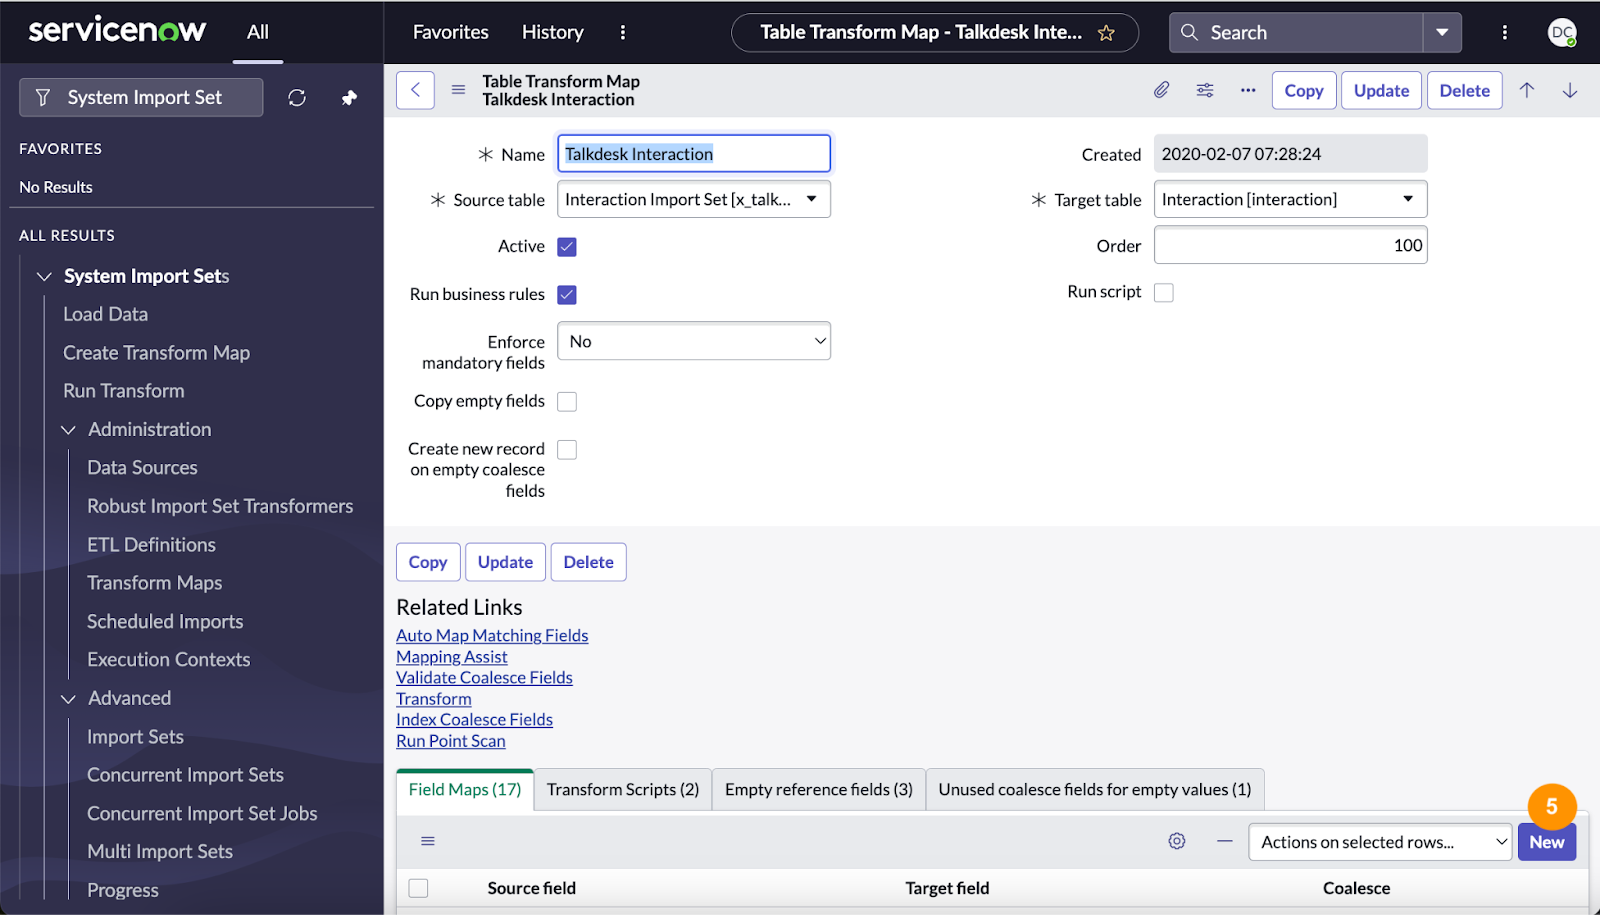Open the form context hamburger menu
The image size is (1600, 915).
coord(458,90)
